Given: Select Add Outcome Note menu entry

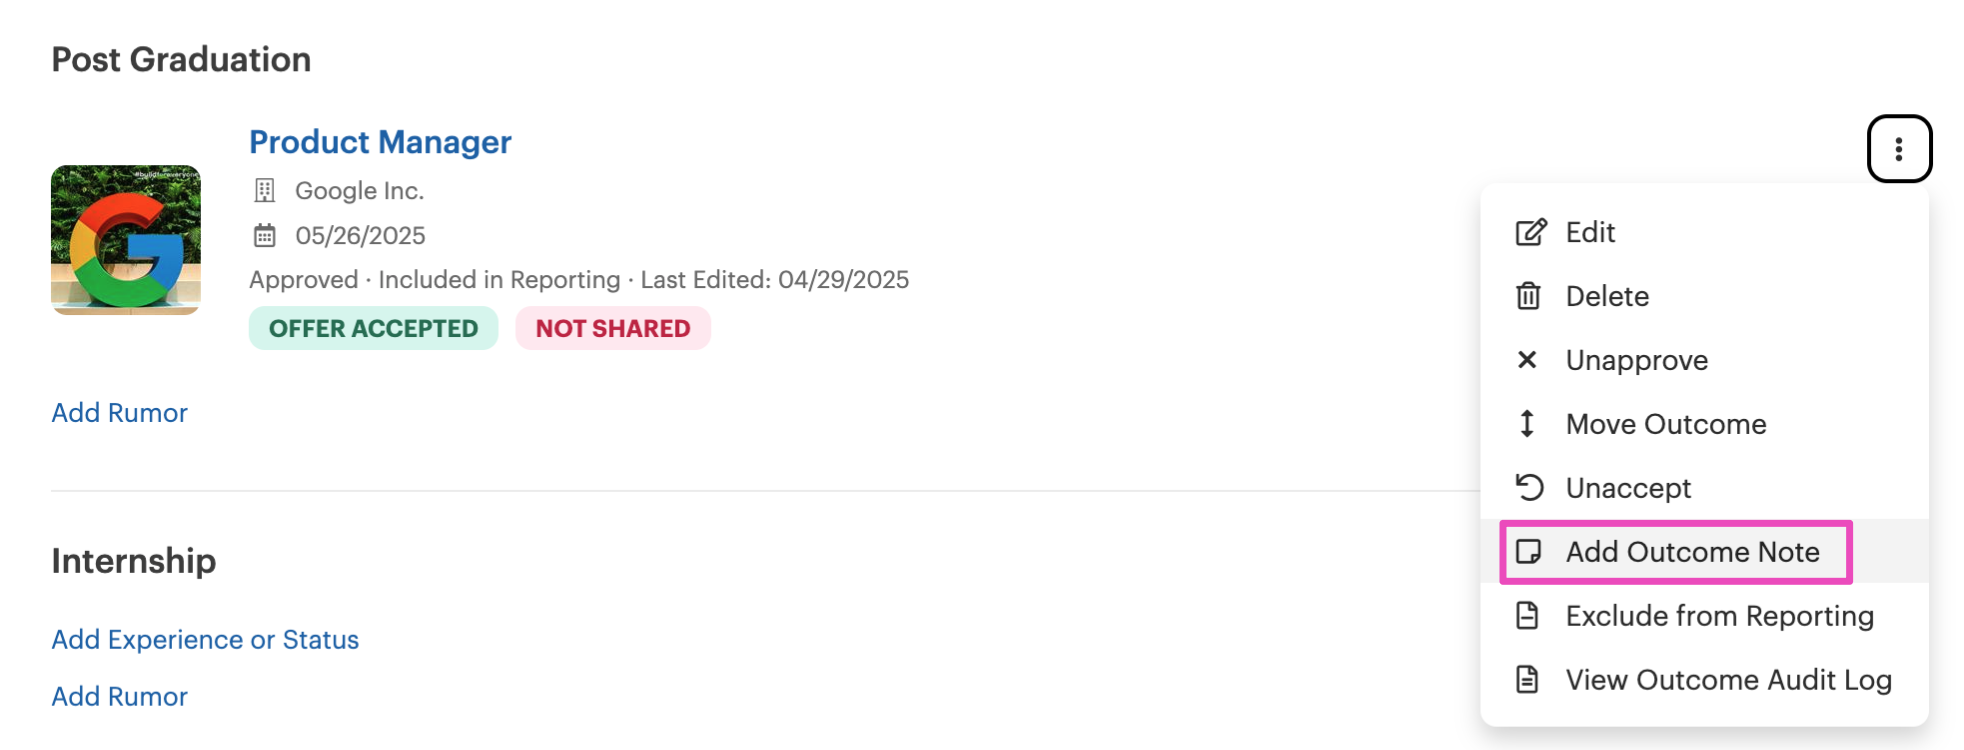Looking at the screenshot, I should click(x=1692, y=552).
